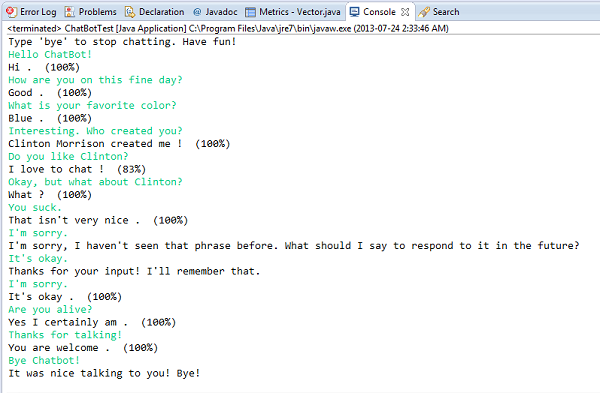Click "It was nice talking to you! Bye!"
This screenshot has width=600, height=393.
click(x=104, y=373)
